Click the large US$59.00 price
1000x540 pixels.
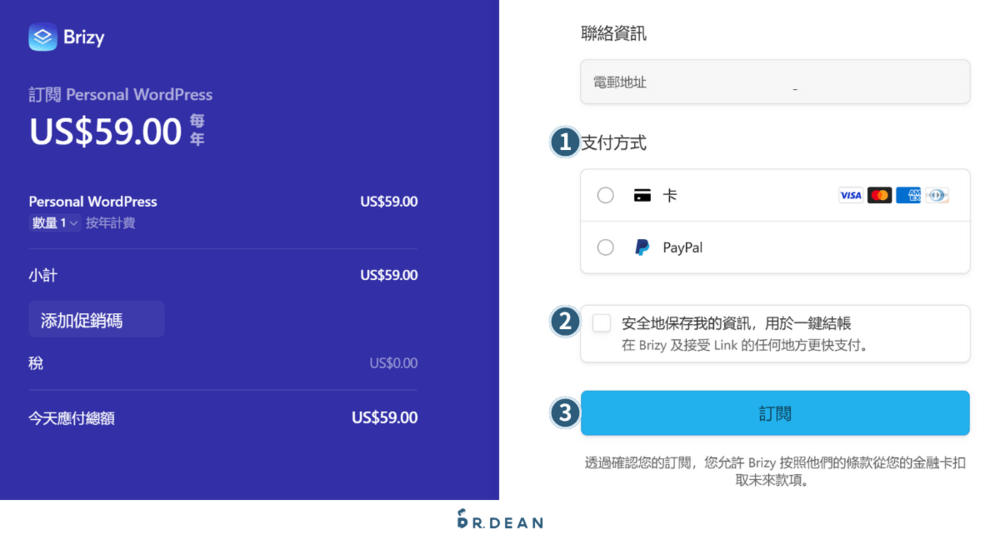pos(106,131)
